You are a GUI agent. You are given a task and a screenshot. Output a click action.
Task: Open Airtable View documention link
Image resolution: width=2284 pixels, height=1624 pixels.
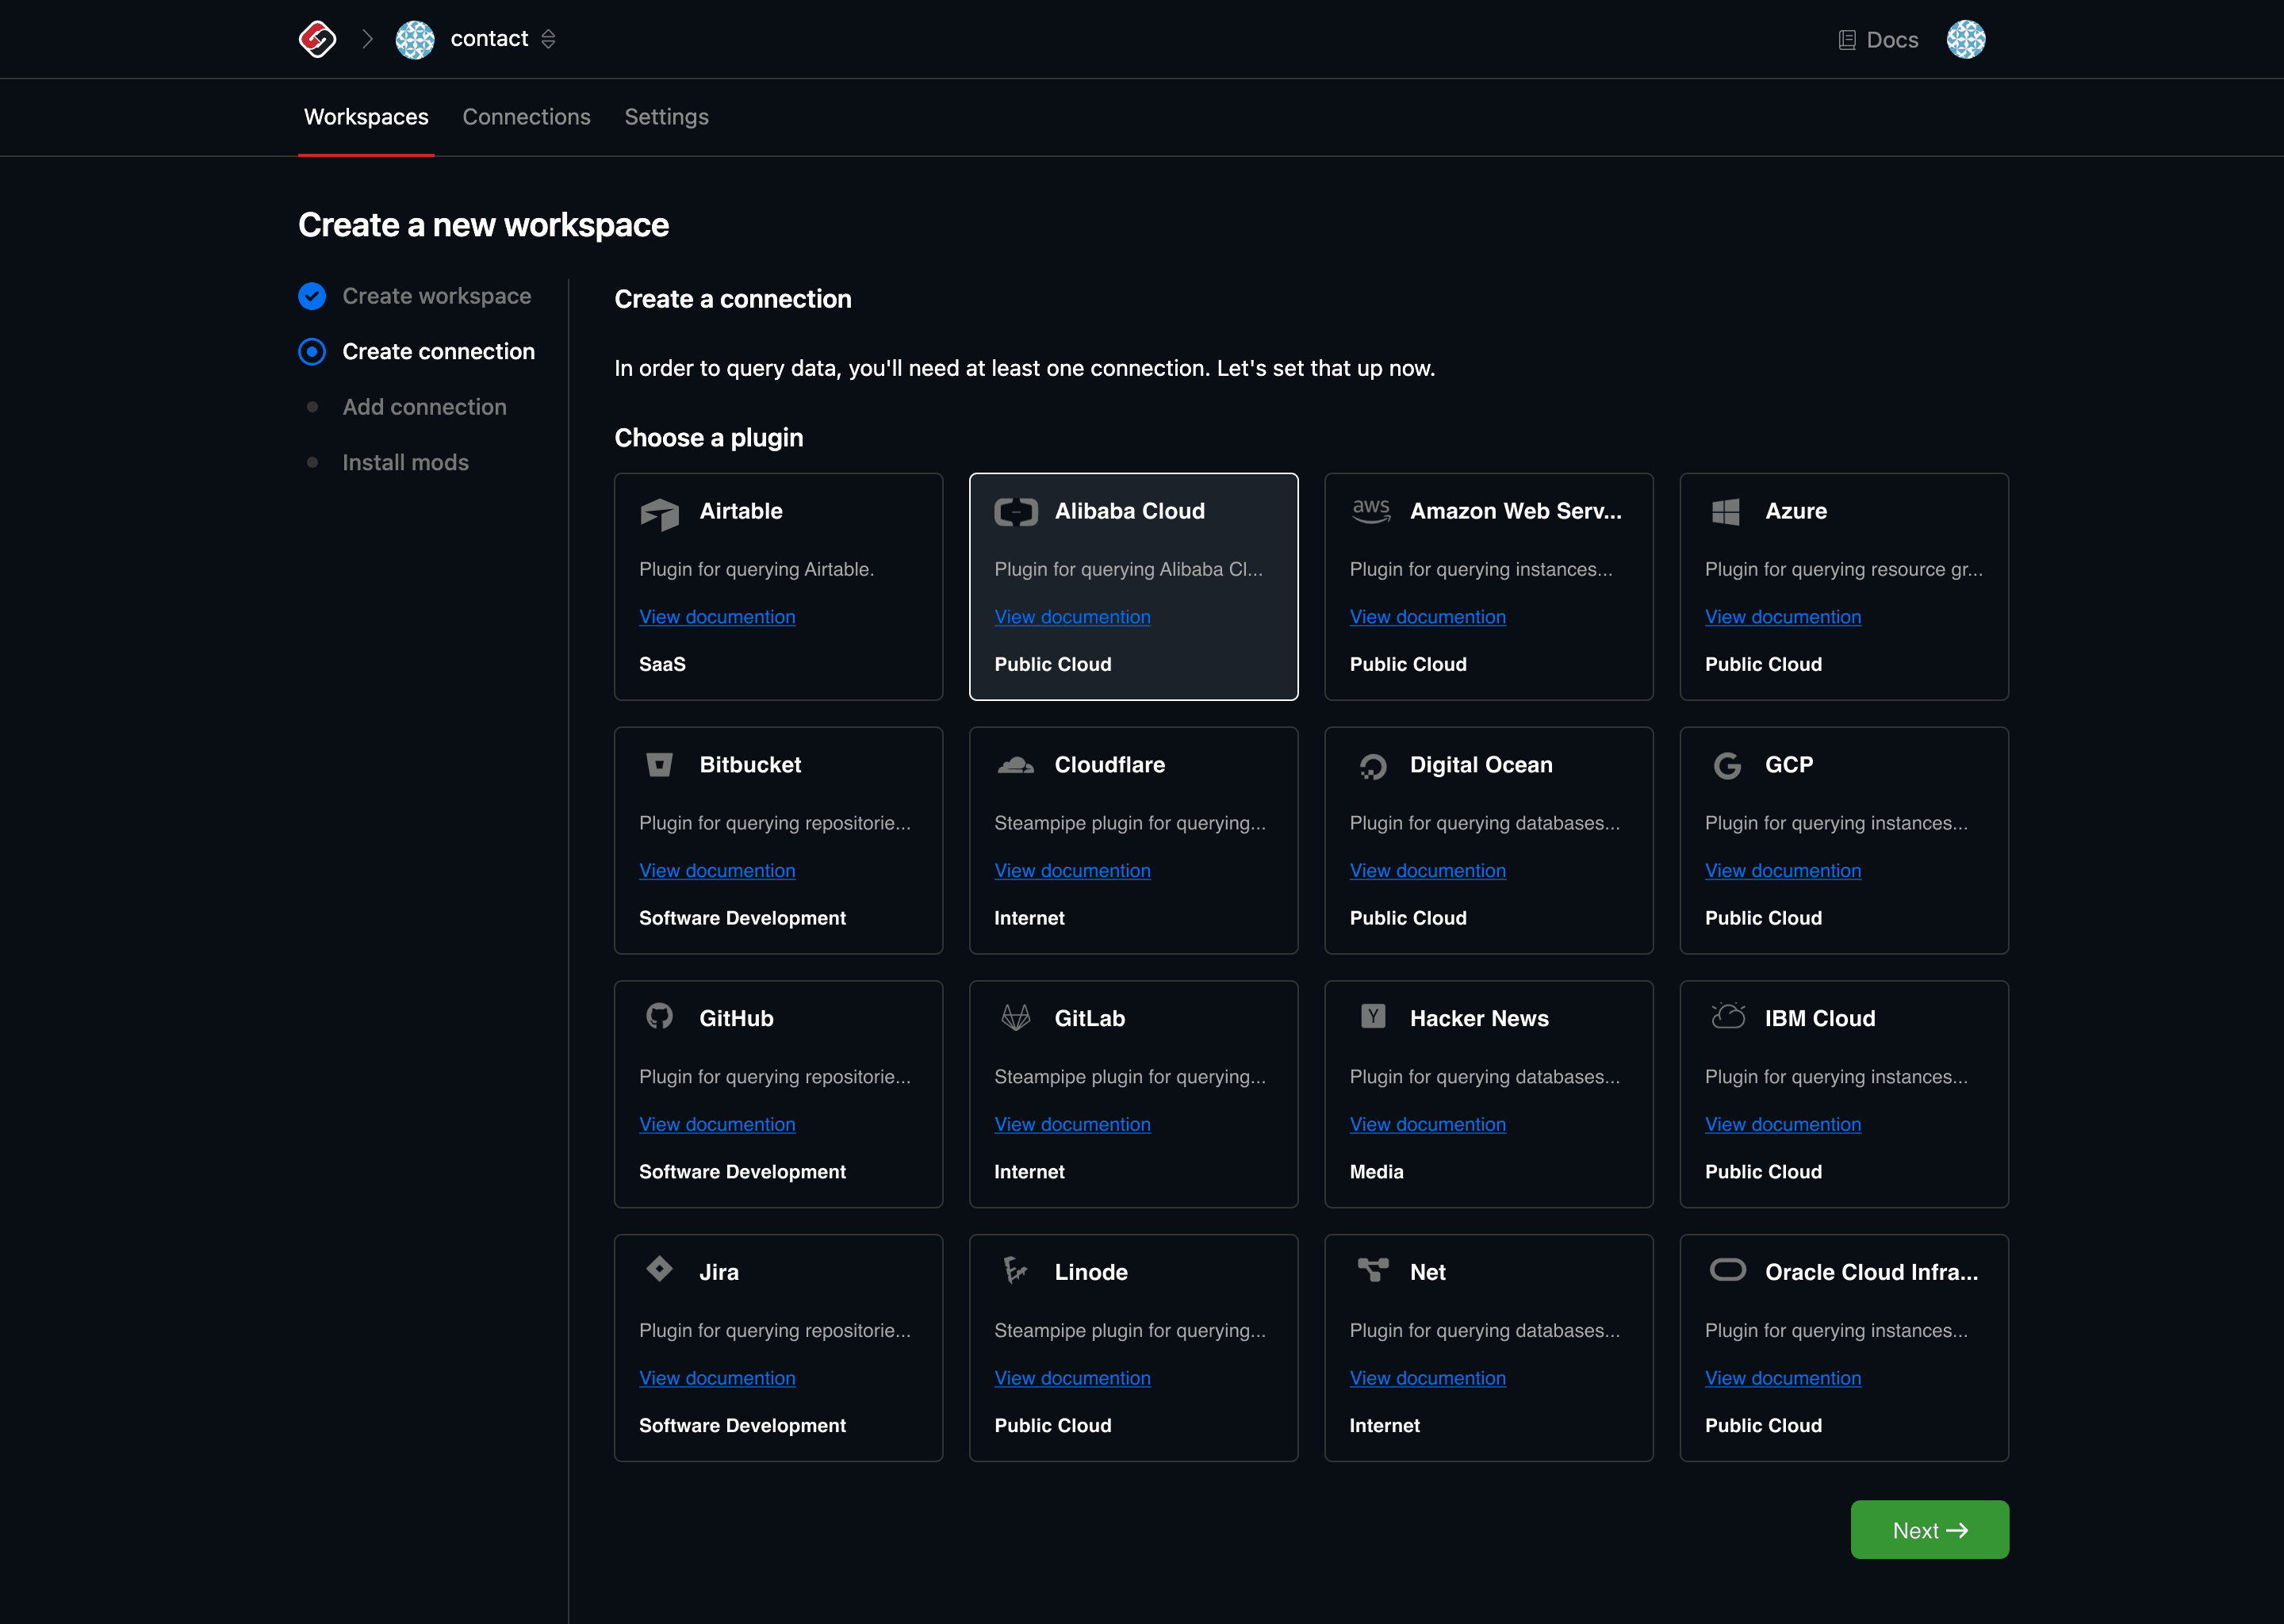click(717, 617)
